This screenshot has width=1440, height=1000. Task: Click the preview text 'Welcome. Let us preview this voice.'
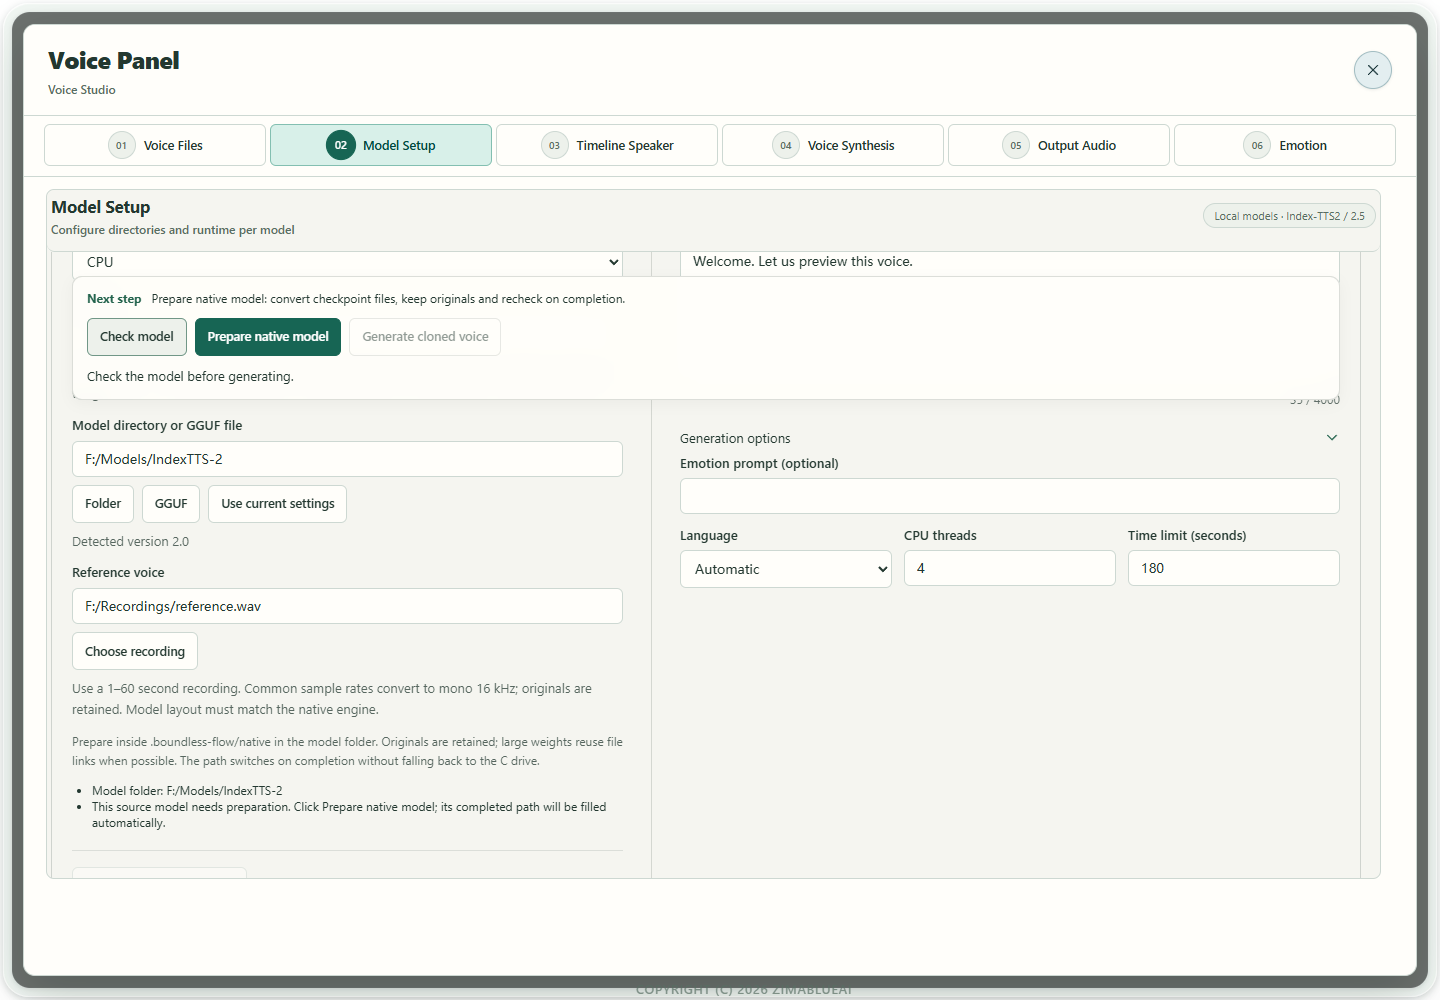(803, 262)
